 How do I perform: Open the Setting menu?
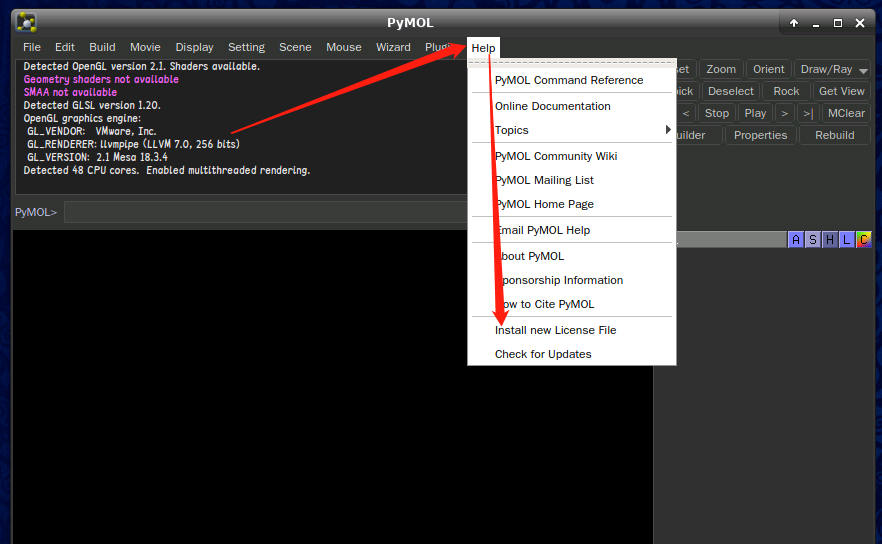pos(246,47)
